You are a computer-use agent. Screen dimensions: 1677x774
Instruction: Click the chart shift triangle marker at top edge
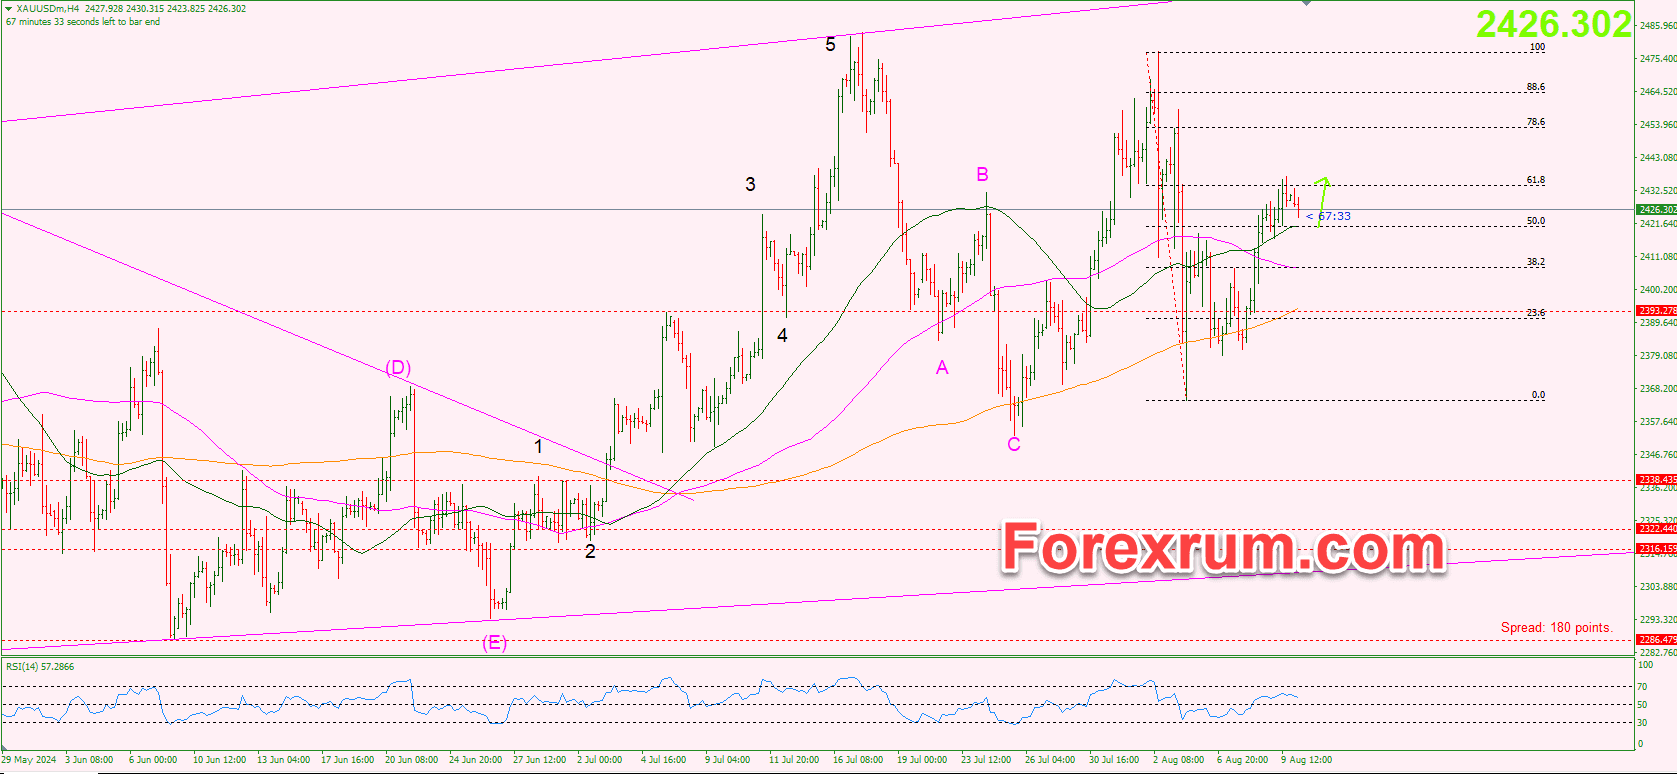pos(1307,3)
